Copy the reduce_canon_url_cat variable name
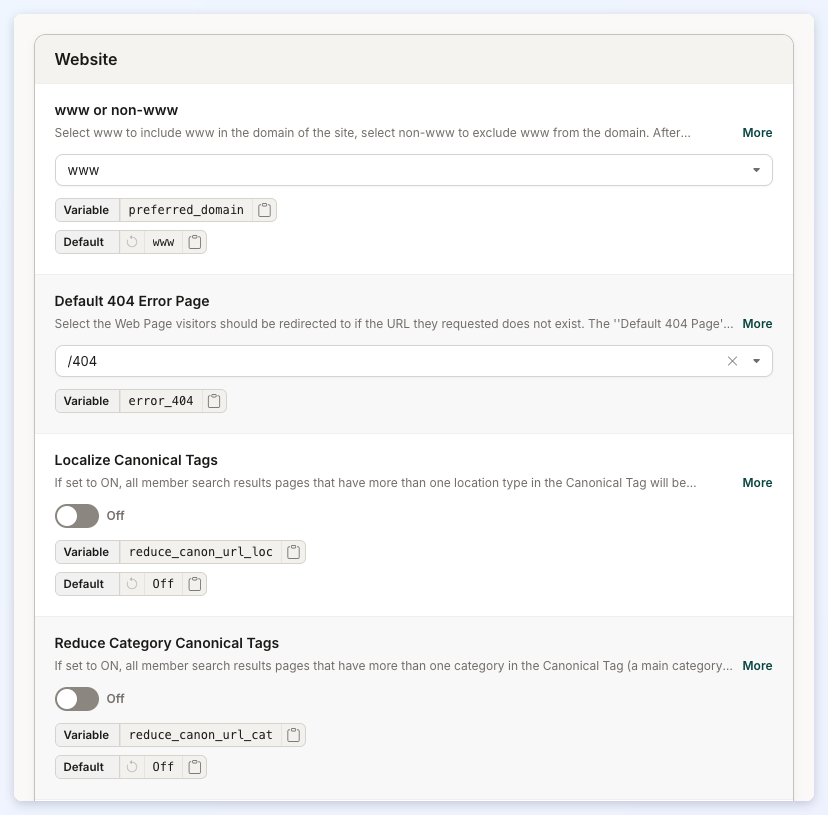 pos(293,735)
